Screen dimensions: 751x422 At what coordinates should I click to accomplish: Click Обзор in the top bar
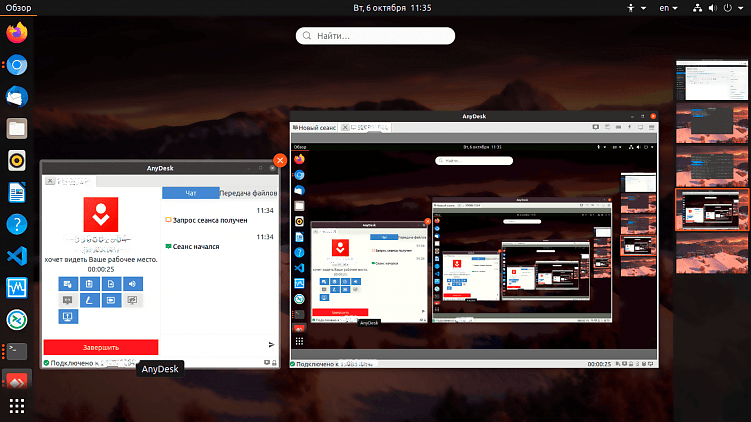coord(18,8)
